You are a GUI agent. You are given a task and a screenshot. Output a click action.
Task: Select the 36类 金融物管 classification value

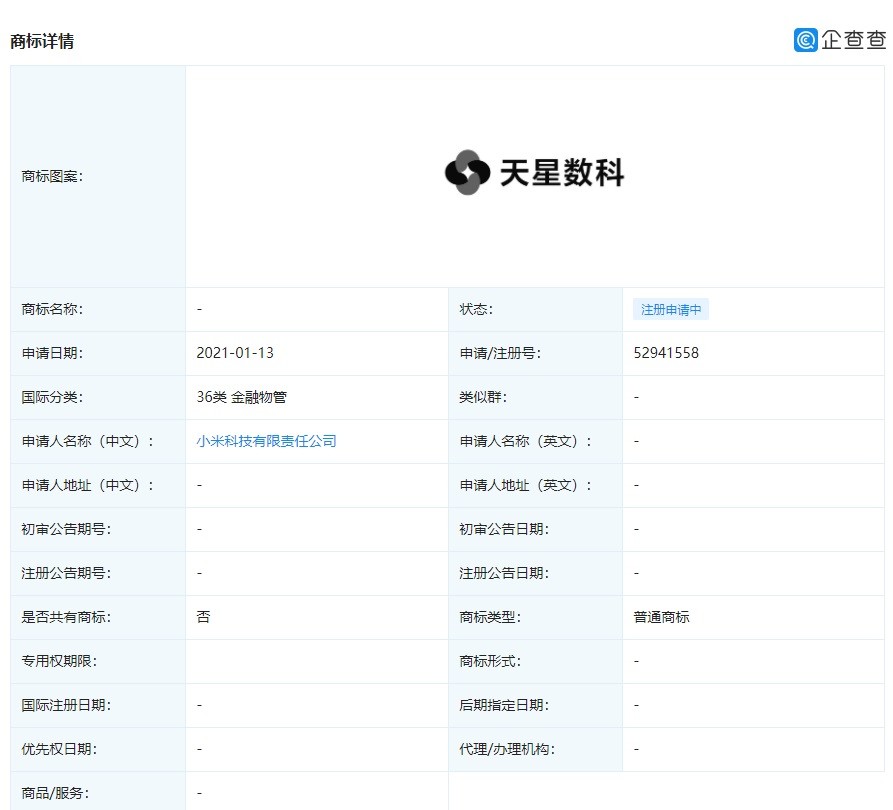click(241, 397)
